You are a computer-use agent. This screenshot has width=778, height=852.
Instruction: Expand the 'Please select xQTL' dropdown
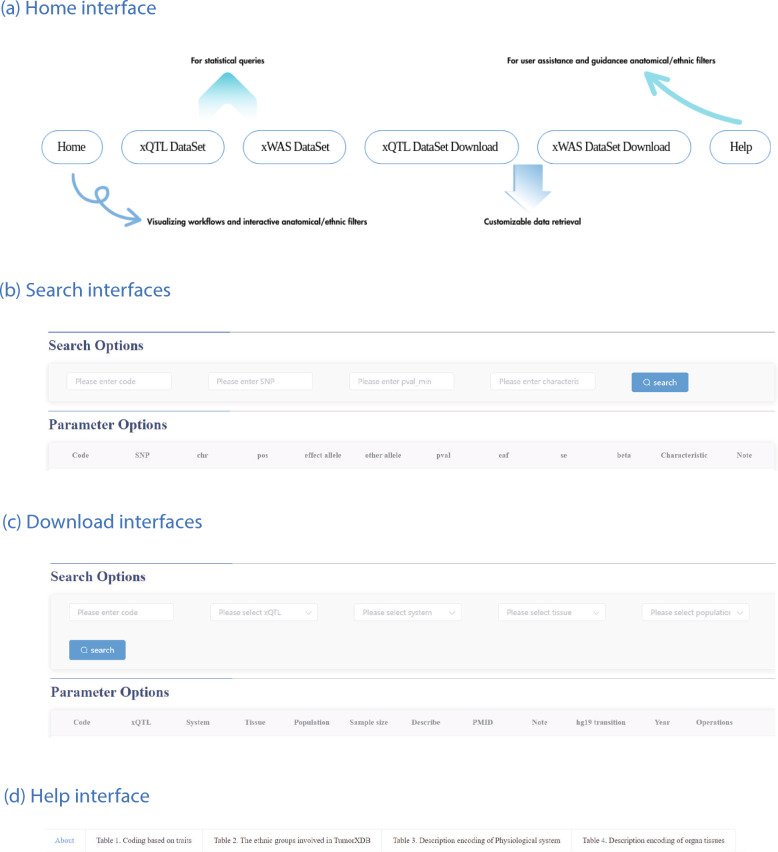[x=264, y=612]
